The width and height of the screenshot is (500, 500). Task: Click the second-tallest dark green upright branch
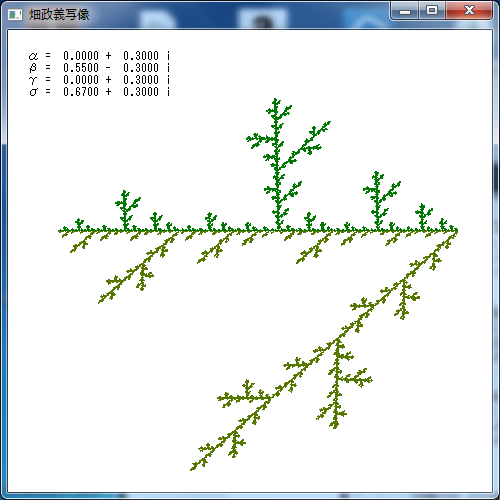click(377, 201)
